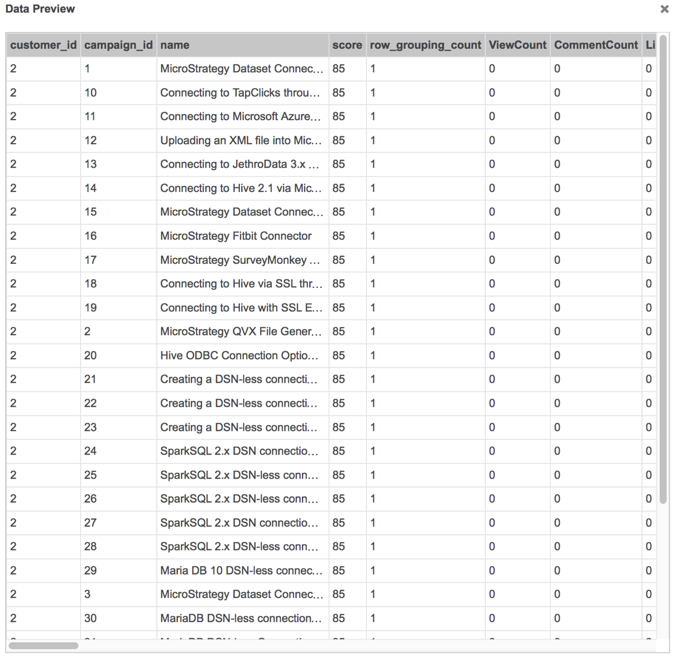Viewport: 677px width, 663px height.
Task: Click campaign_id cell with value 16
Action: (x=119, y=236)
